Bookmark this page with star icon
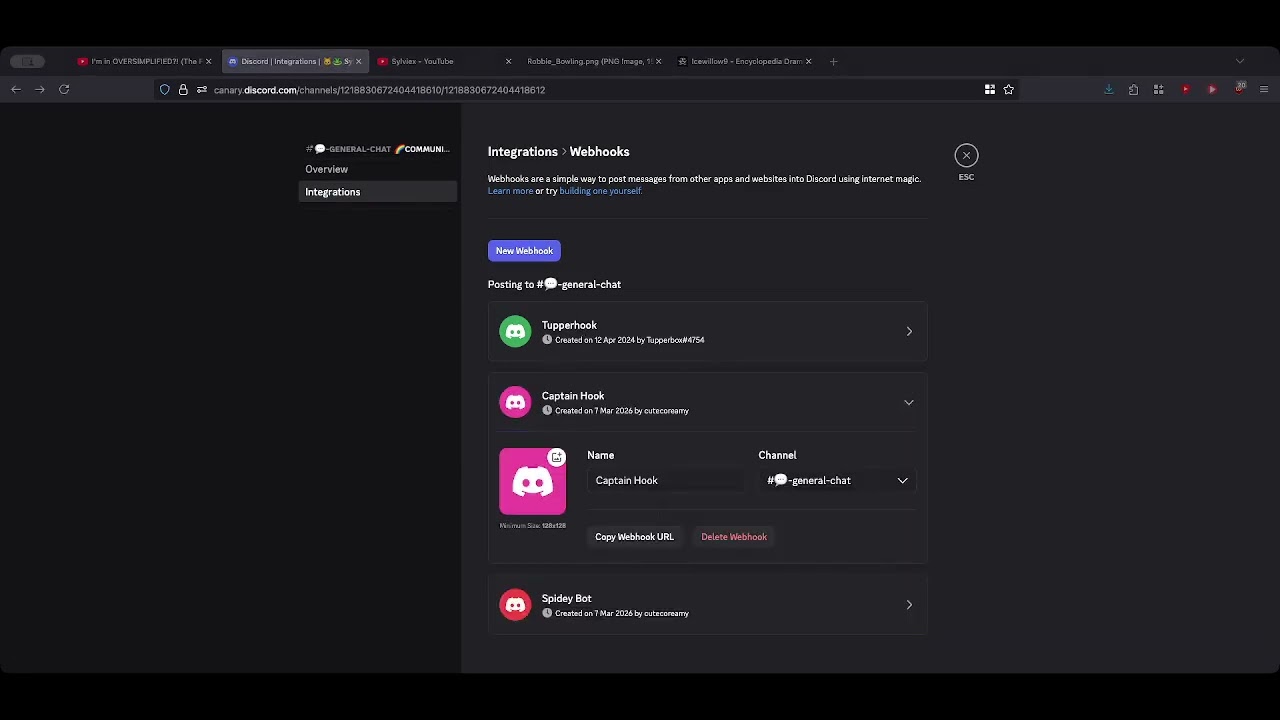Viewport: 1280px width, 720px height. [1009, 90]
